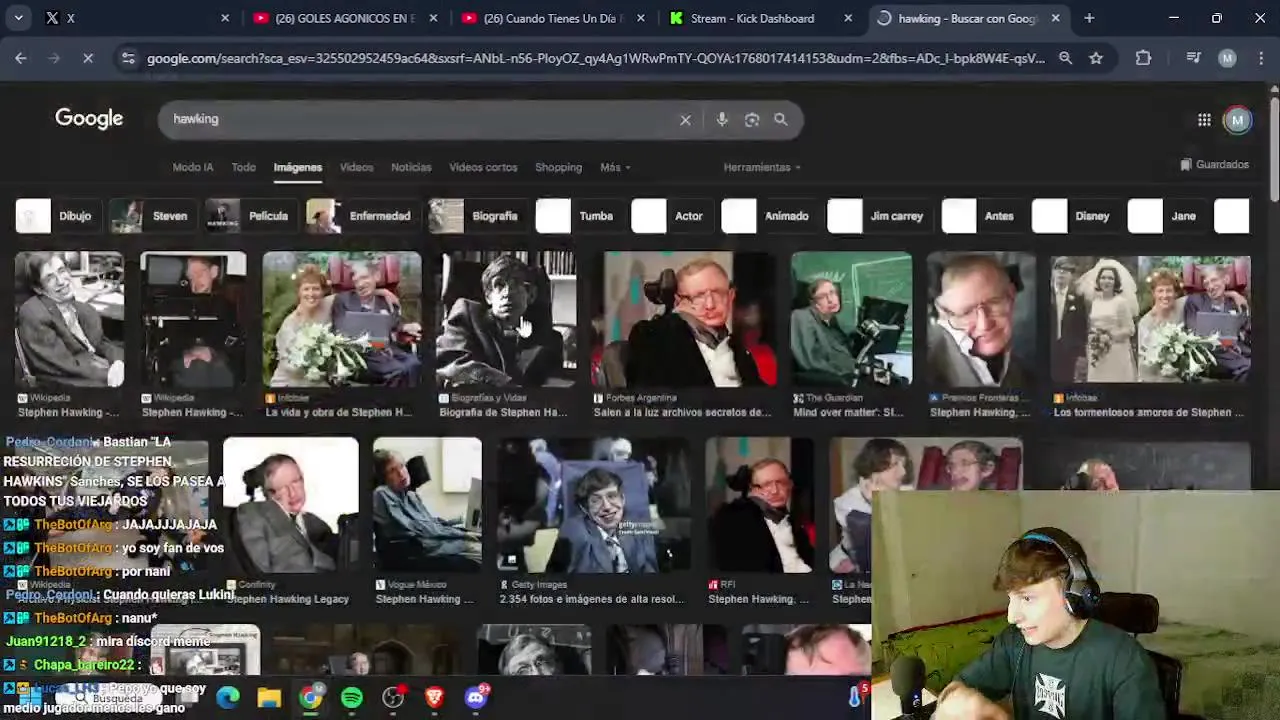Open Spotify from the taskbar
Screen dimensions: 1280x720
point(352,697)
